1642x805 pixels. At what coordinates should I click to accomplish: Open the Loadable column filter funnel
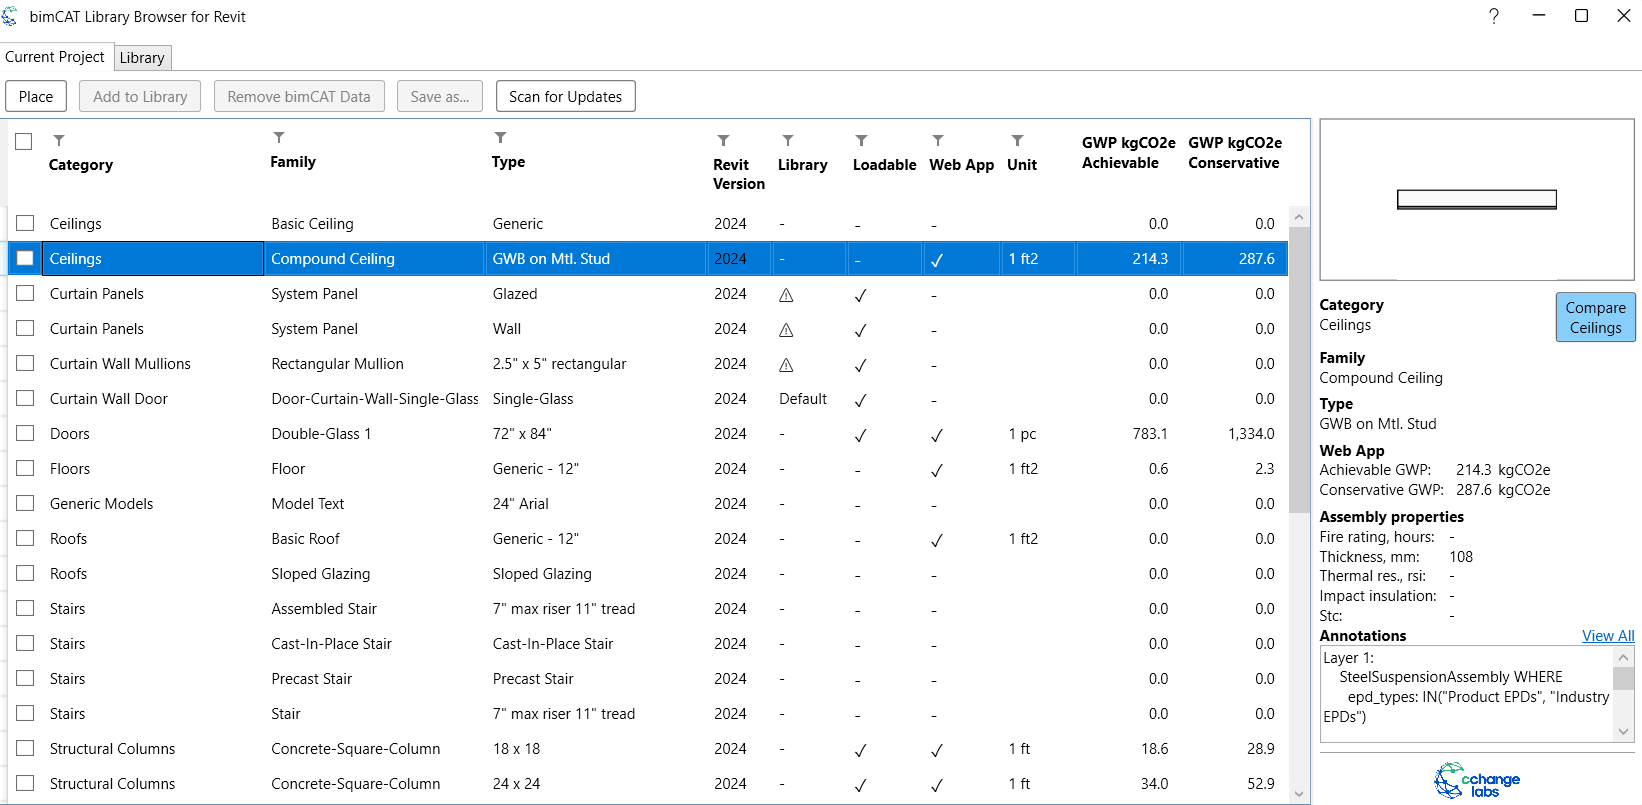(x=861, y=140)
